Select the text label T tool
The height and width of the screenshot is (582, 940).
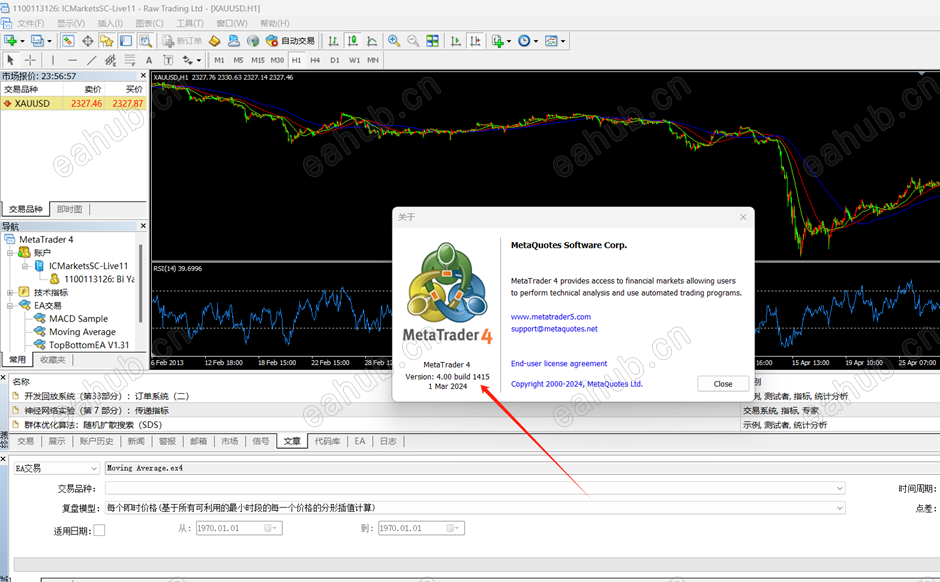point(168,60)
